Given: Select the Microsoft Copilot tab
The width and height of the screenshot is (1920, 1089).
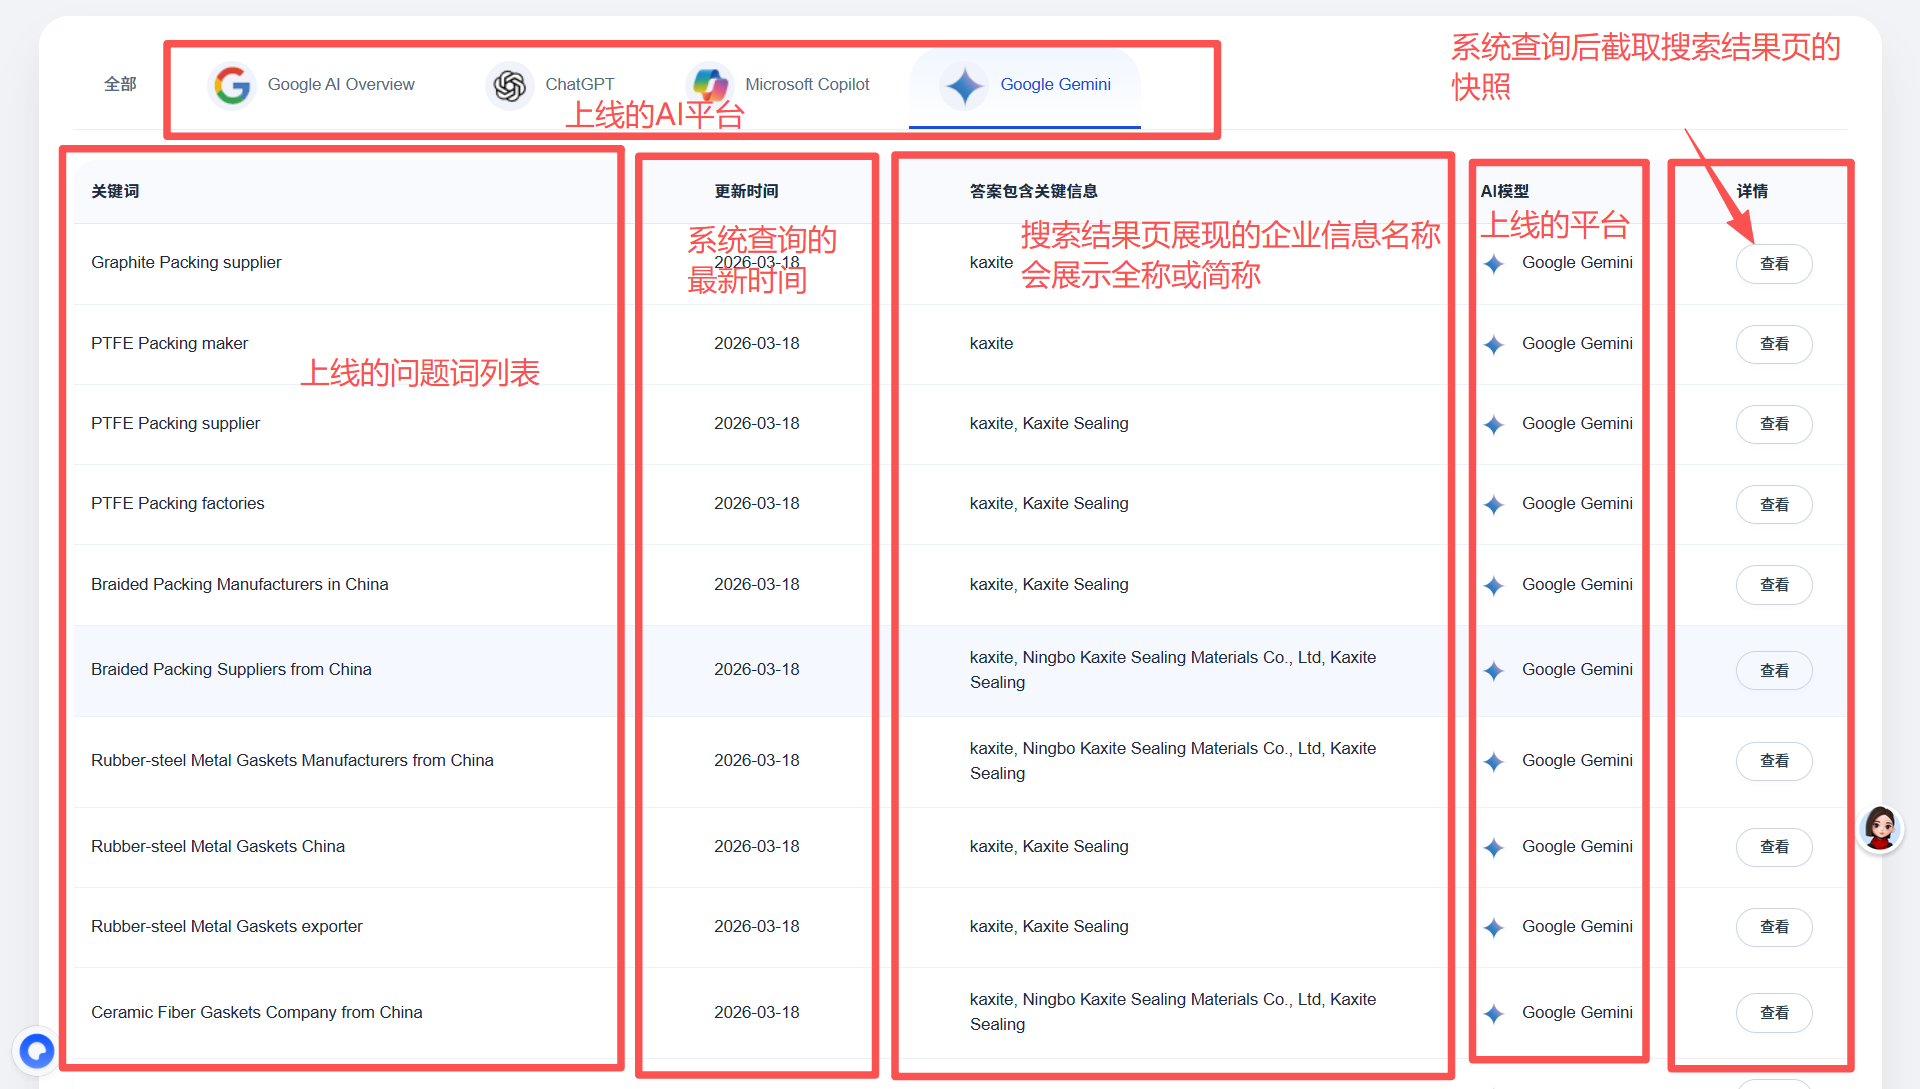Looking at the screenshot, I should (x=806, y=85).
